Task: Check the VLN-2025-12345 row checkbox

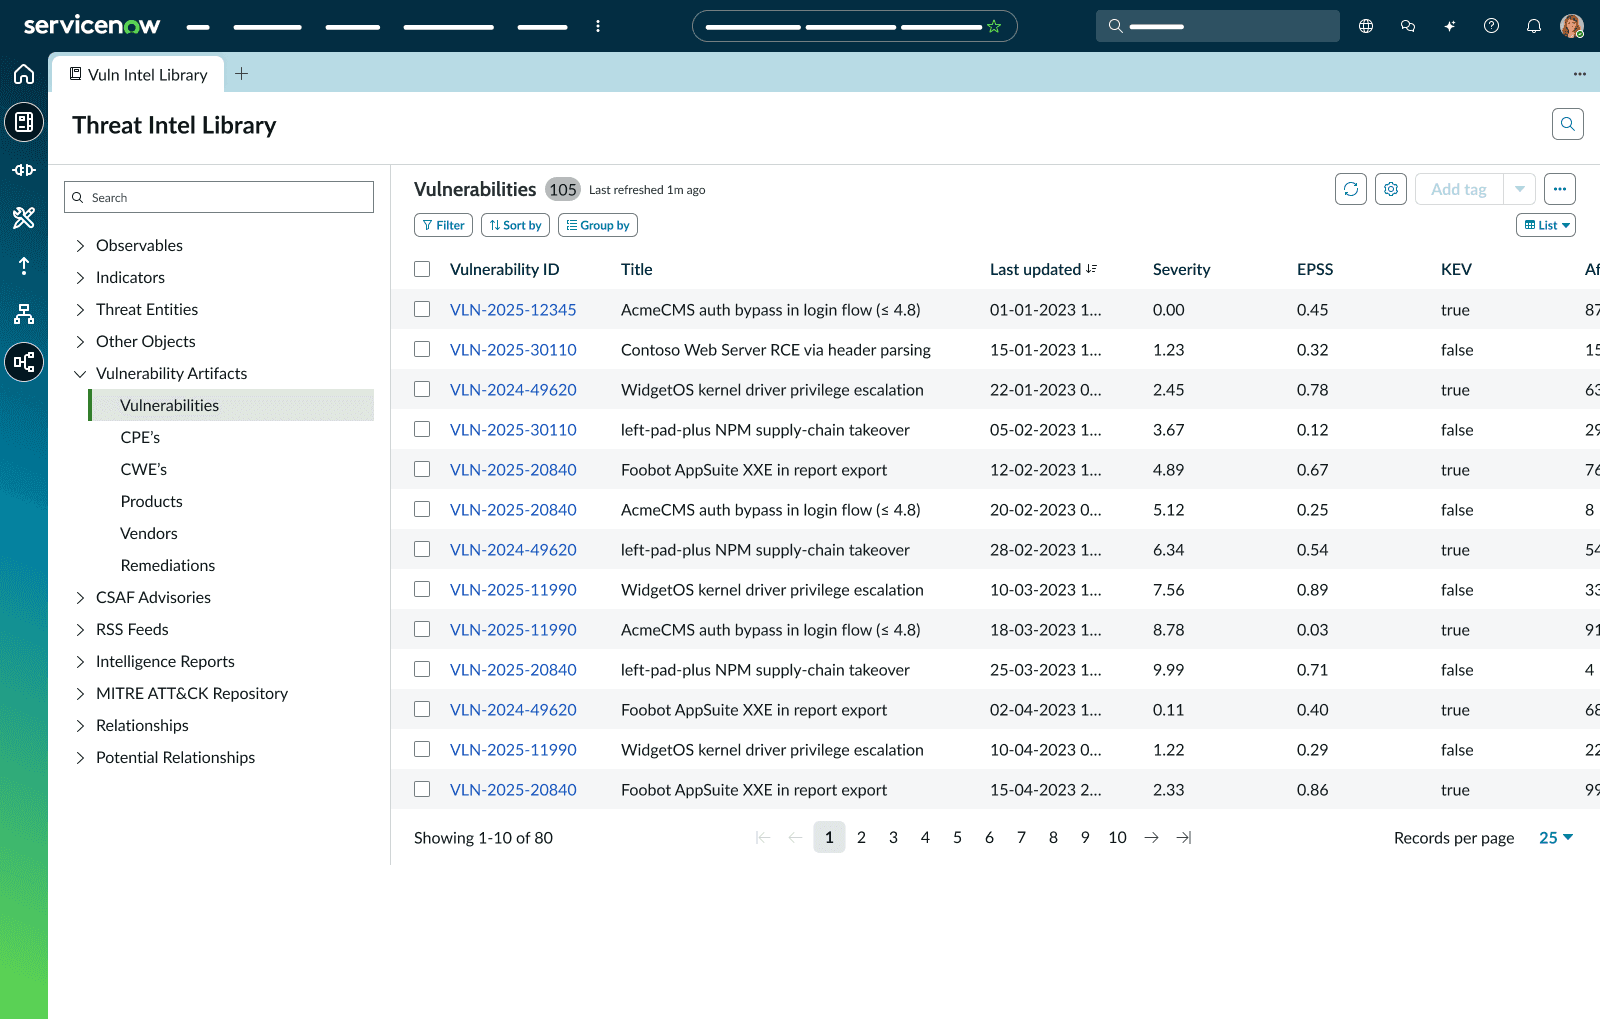Action: 422,309
